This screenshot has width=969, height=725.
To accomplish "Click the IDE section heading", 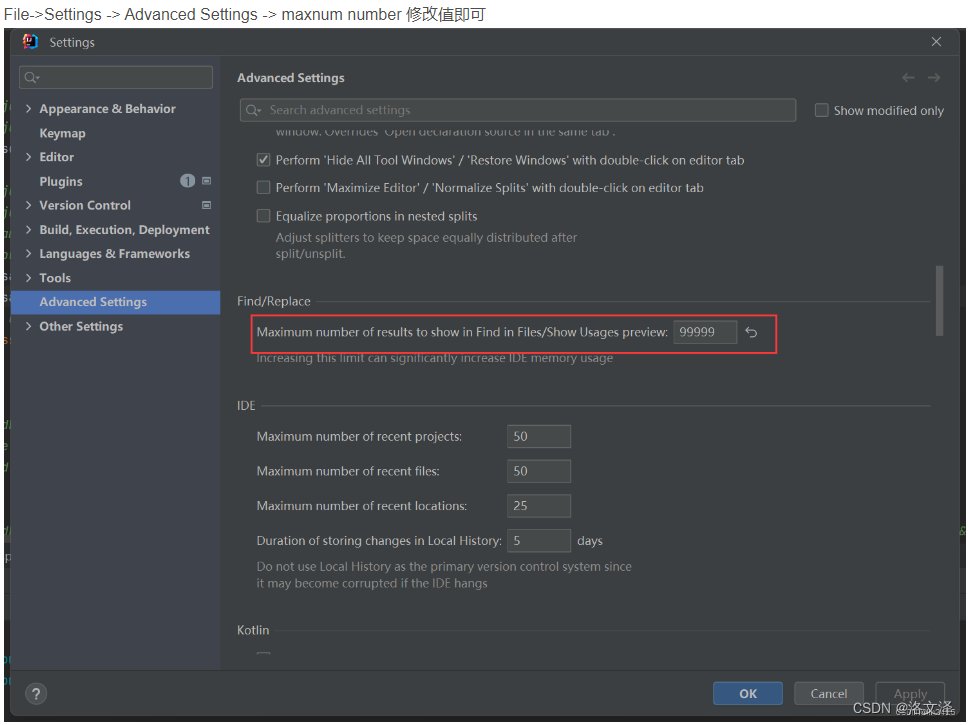I will click(x=246, y=405).
